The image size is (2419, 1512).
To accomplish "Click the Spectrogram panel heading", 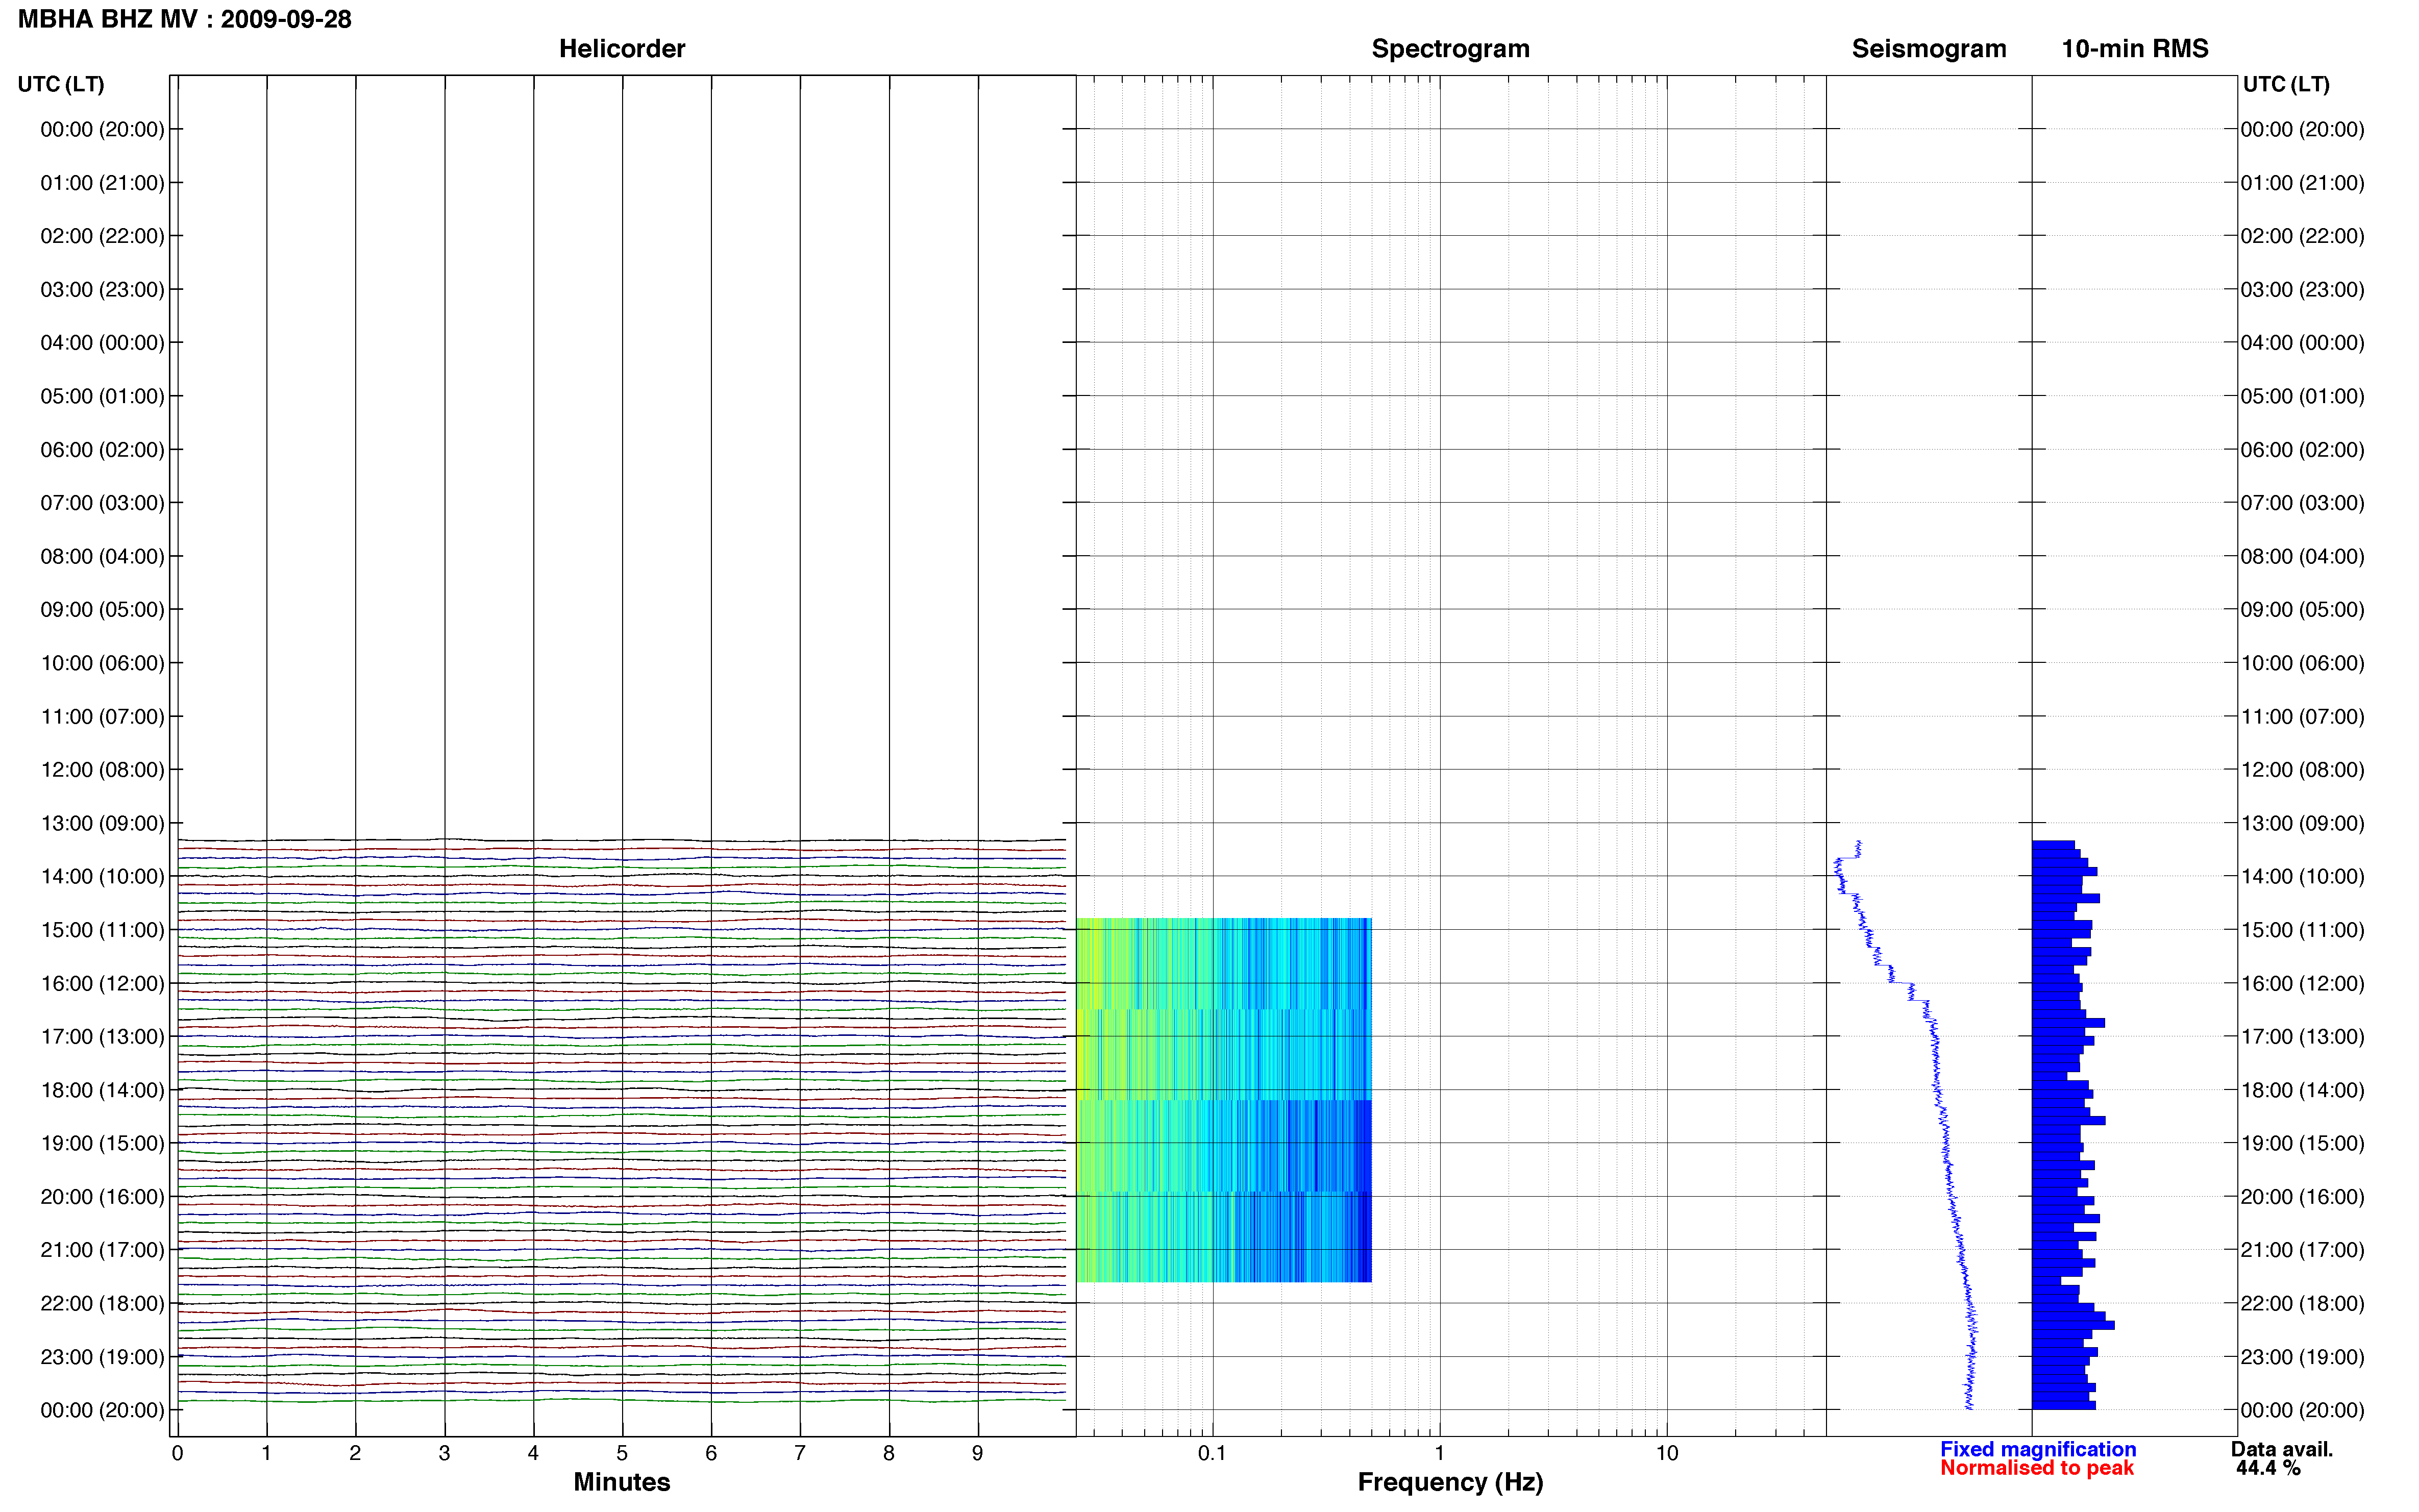I will (1450, 49).
